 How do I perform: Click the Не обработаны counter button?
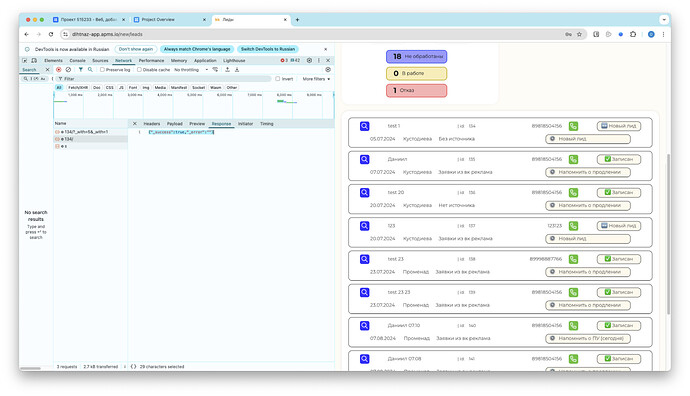(x=416, y=56)
